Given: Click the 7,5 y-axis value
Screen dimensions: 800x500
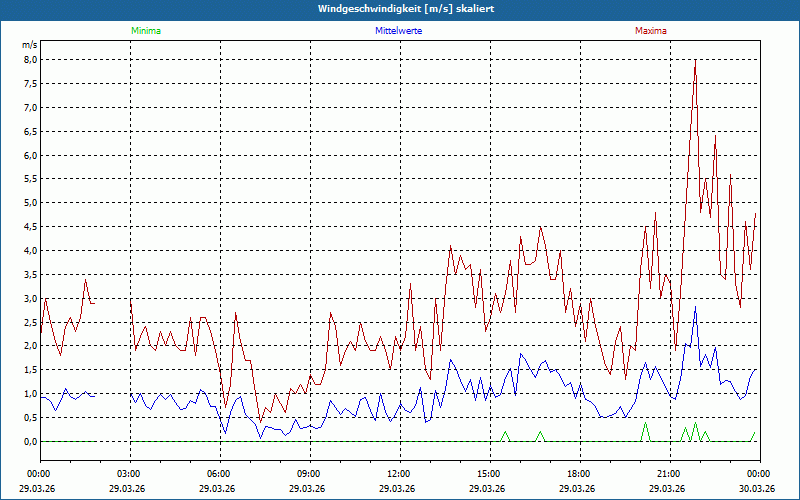Looking at the screenshot, I should [30, 84].
